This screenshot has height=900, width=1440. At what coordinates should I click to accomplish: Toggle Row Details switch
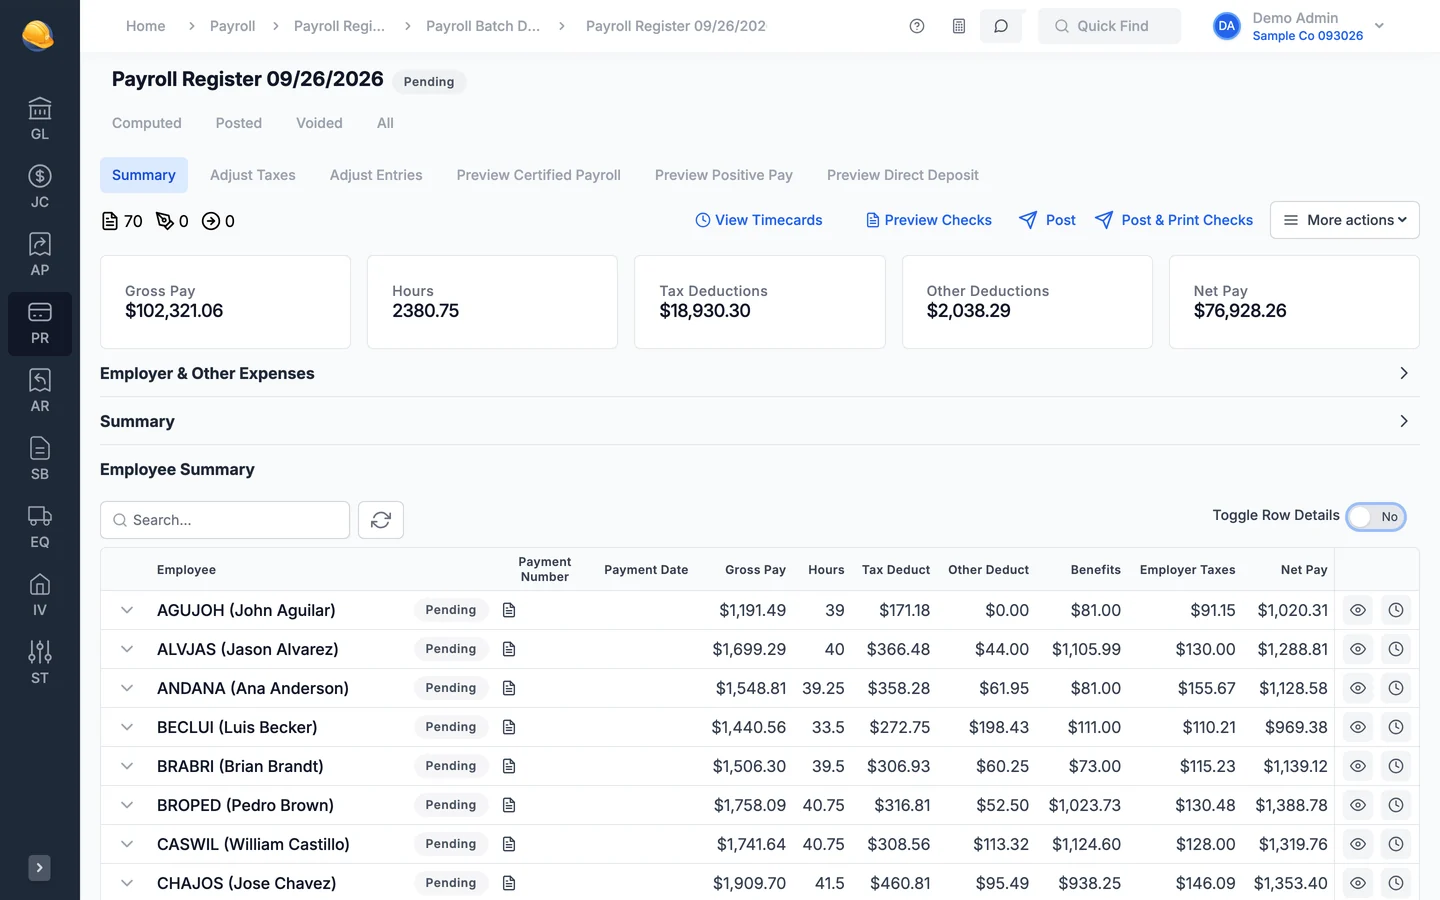[1376, 516]
